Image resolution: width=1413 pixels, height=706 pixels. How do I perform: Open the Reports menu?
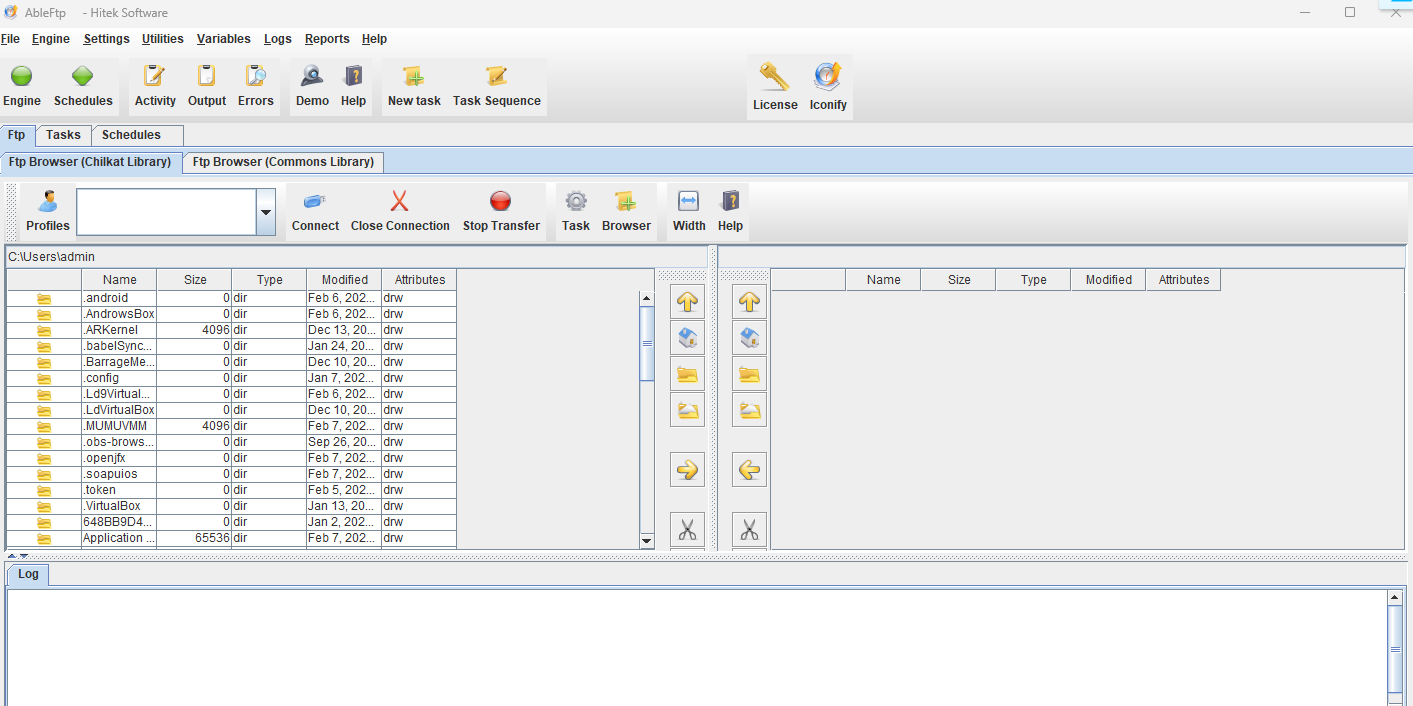pyautogui.click(x=327, y=39)
